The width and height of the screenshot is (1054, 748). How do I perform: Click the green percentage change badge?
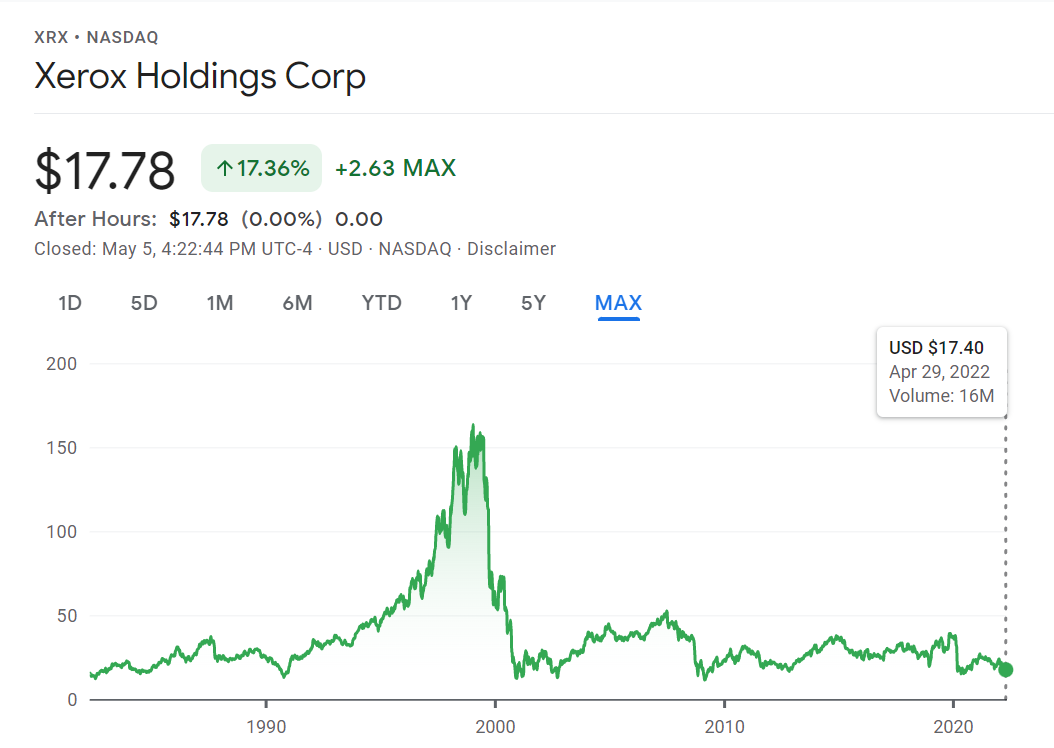(261, 168)
